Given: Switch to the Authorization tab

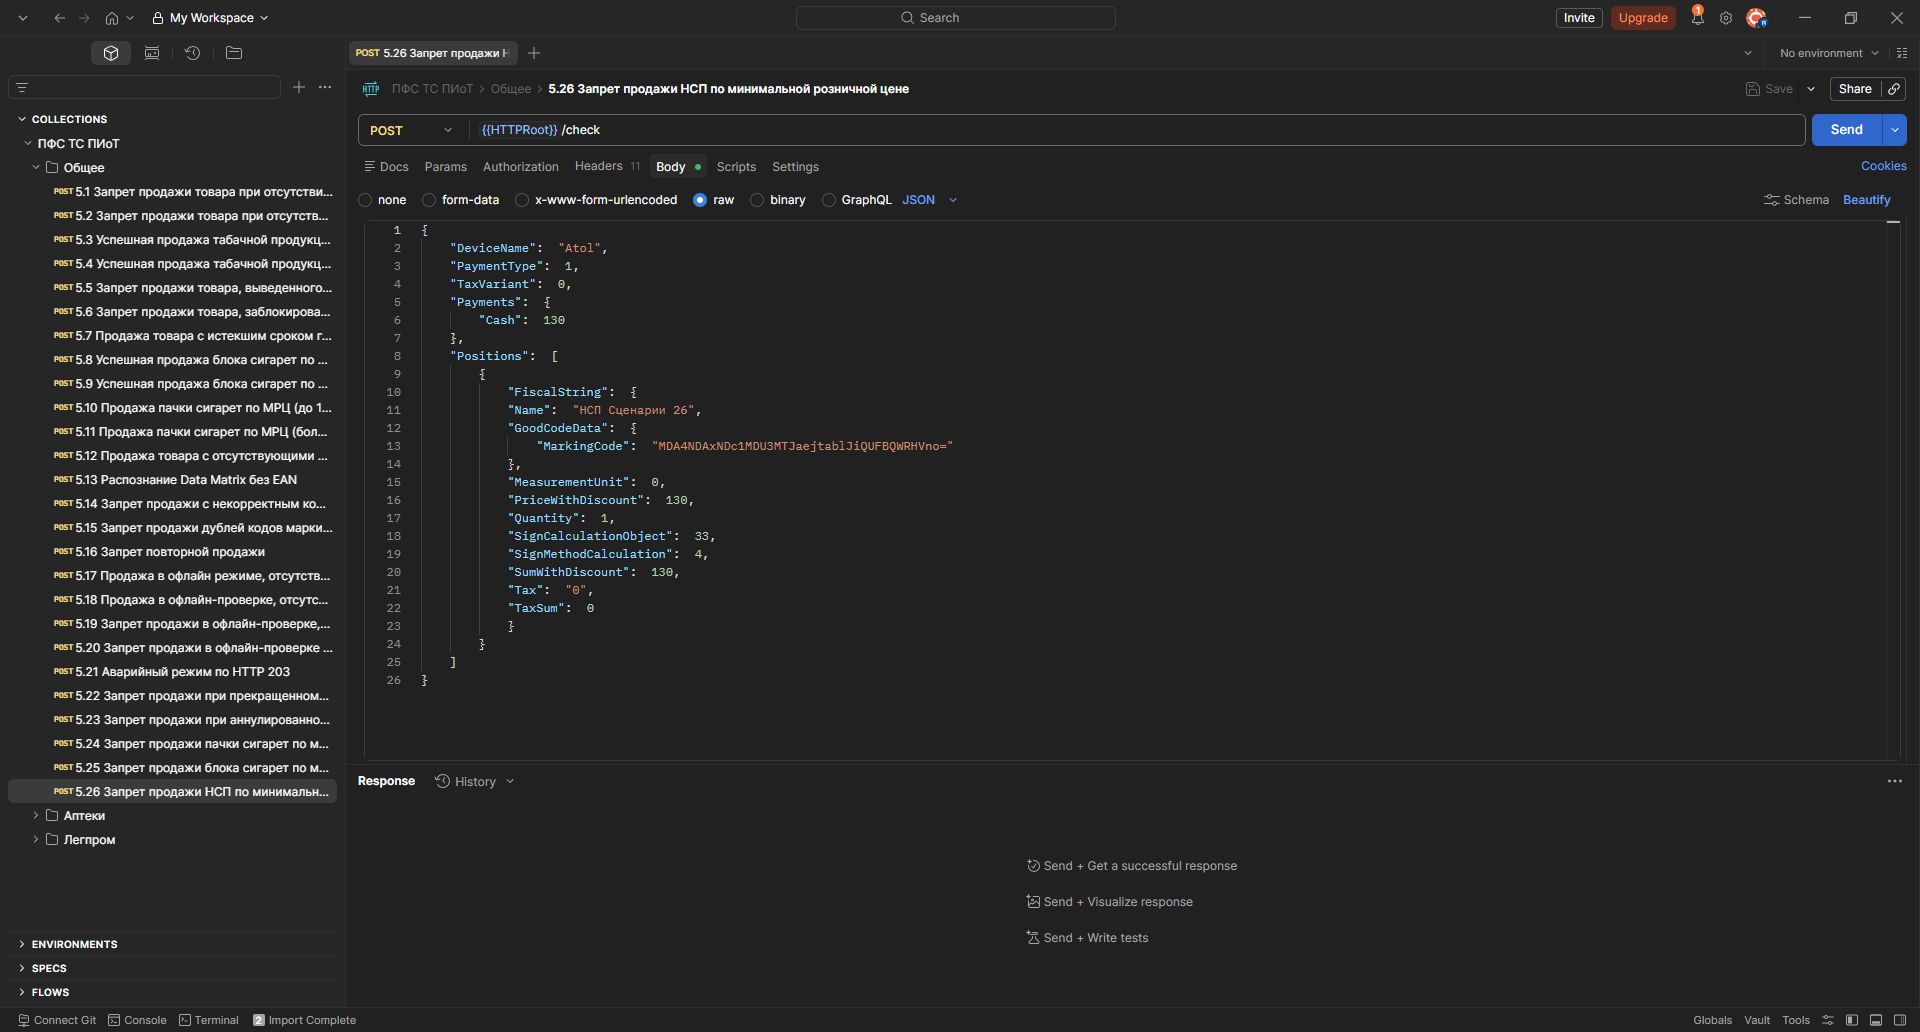Looking at the screenshot, I should click(521, 167).
